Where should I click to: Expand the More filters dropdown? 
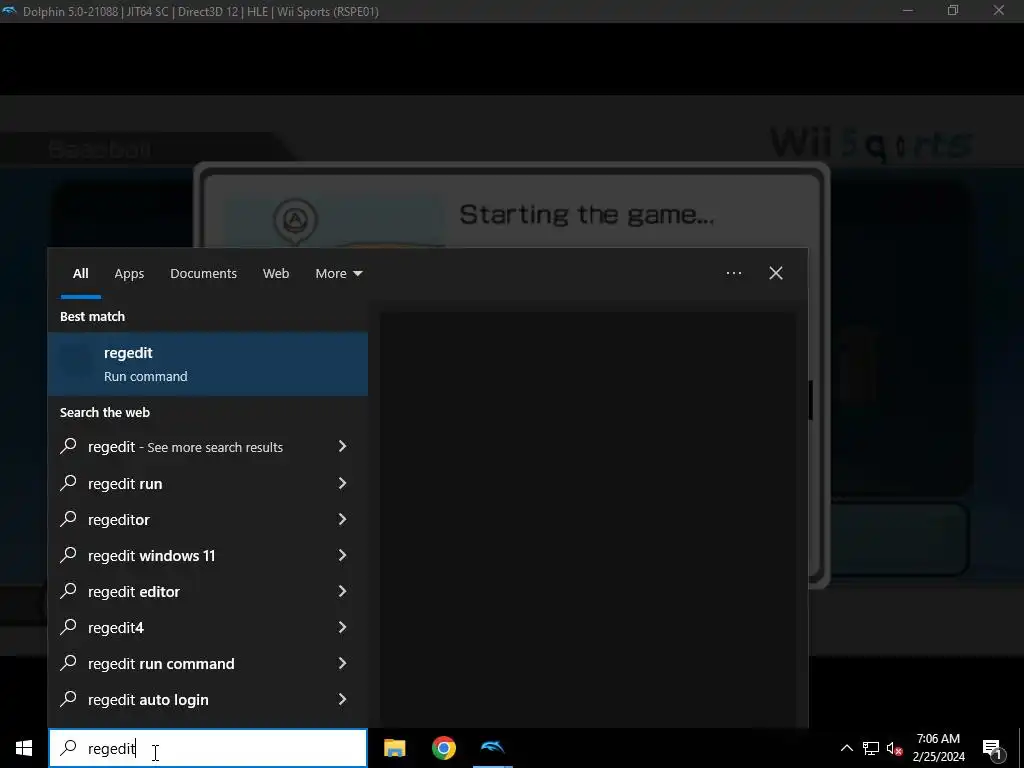(338, 274)
